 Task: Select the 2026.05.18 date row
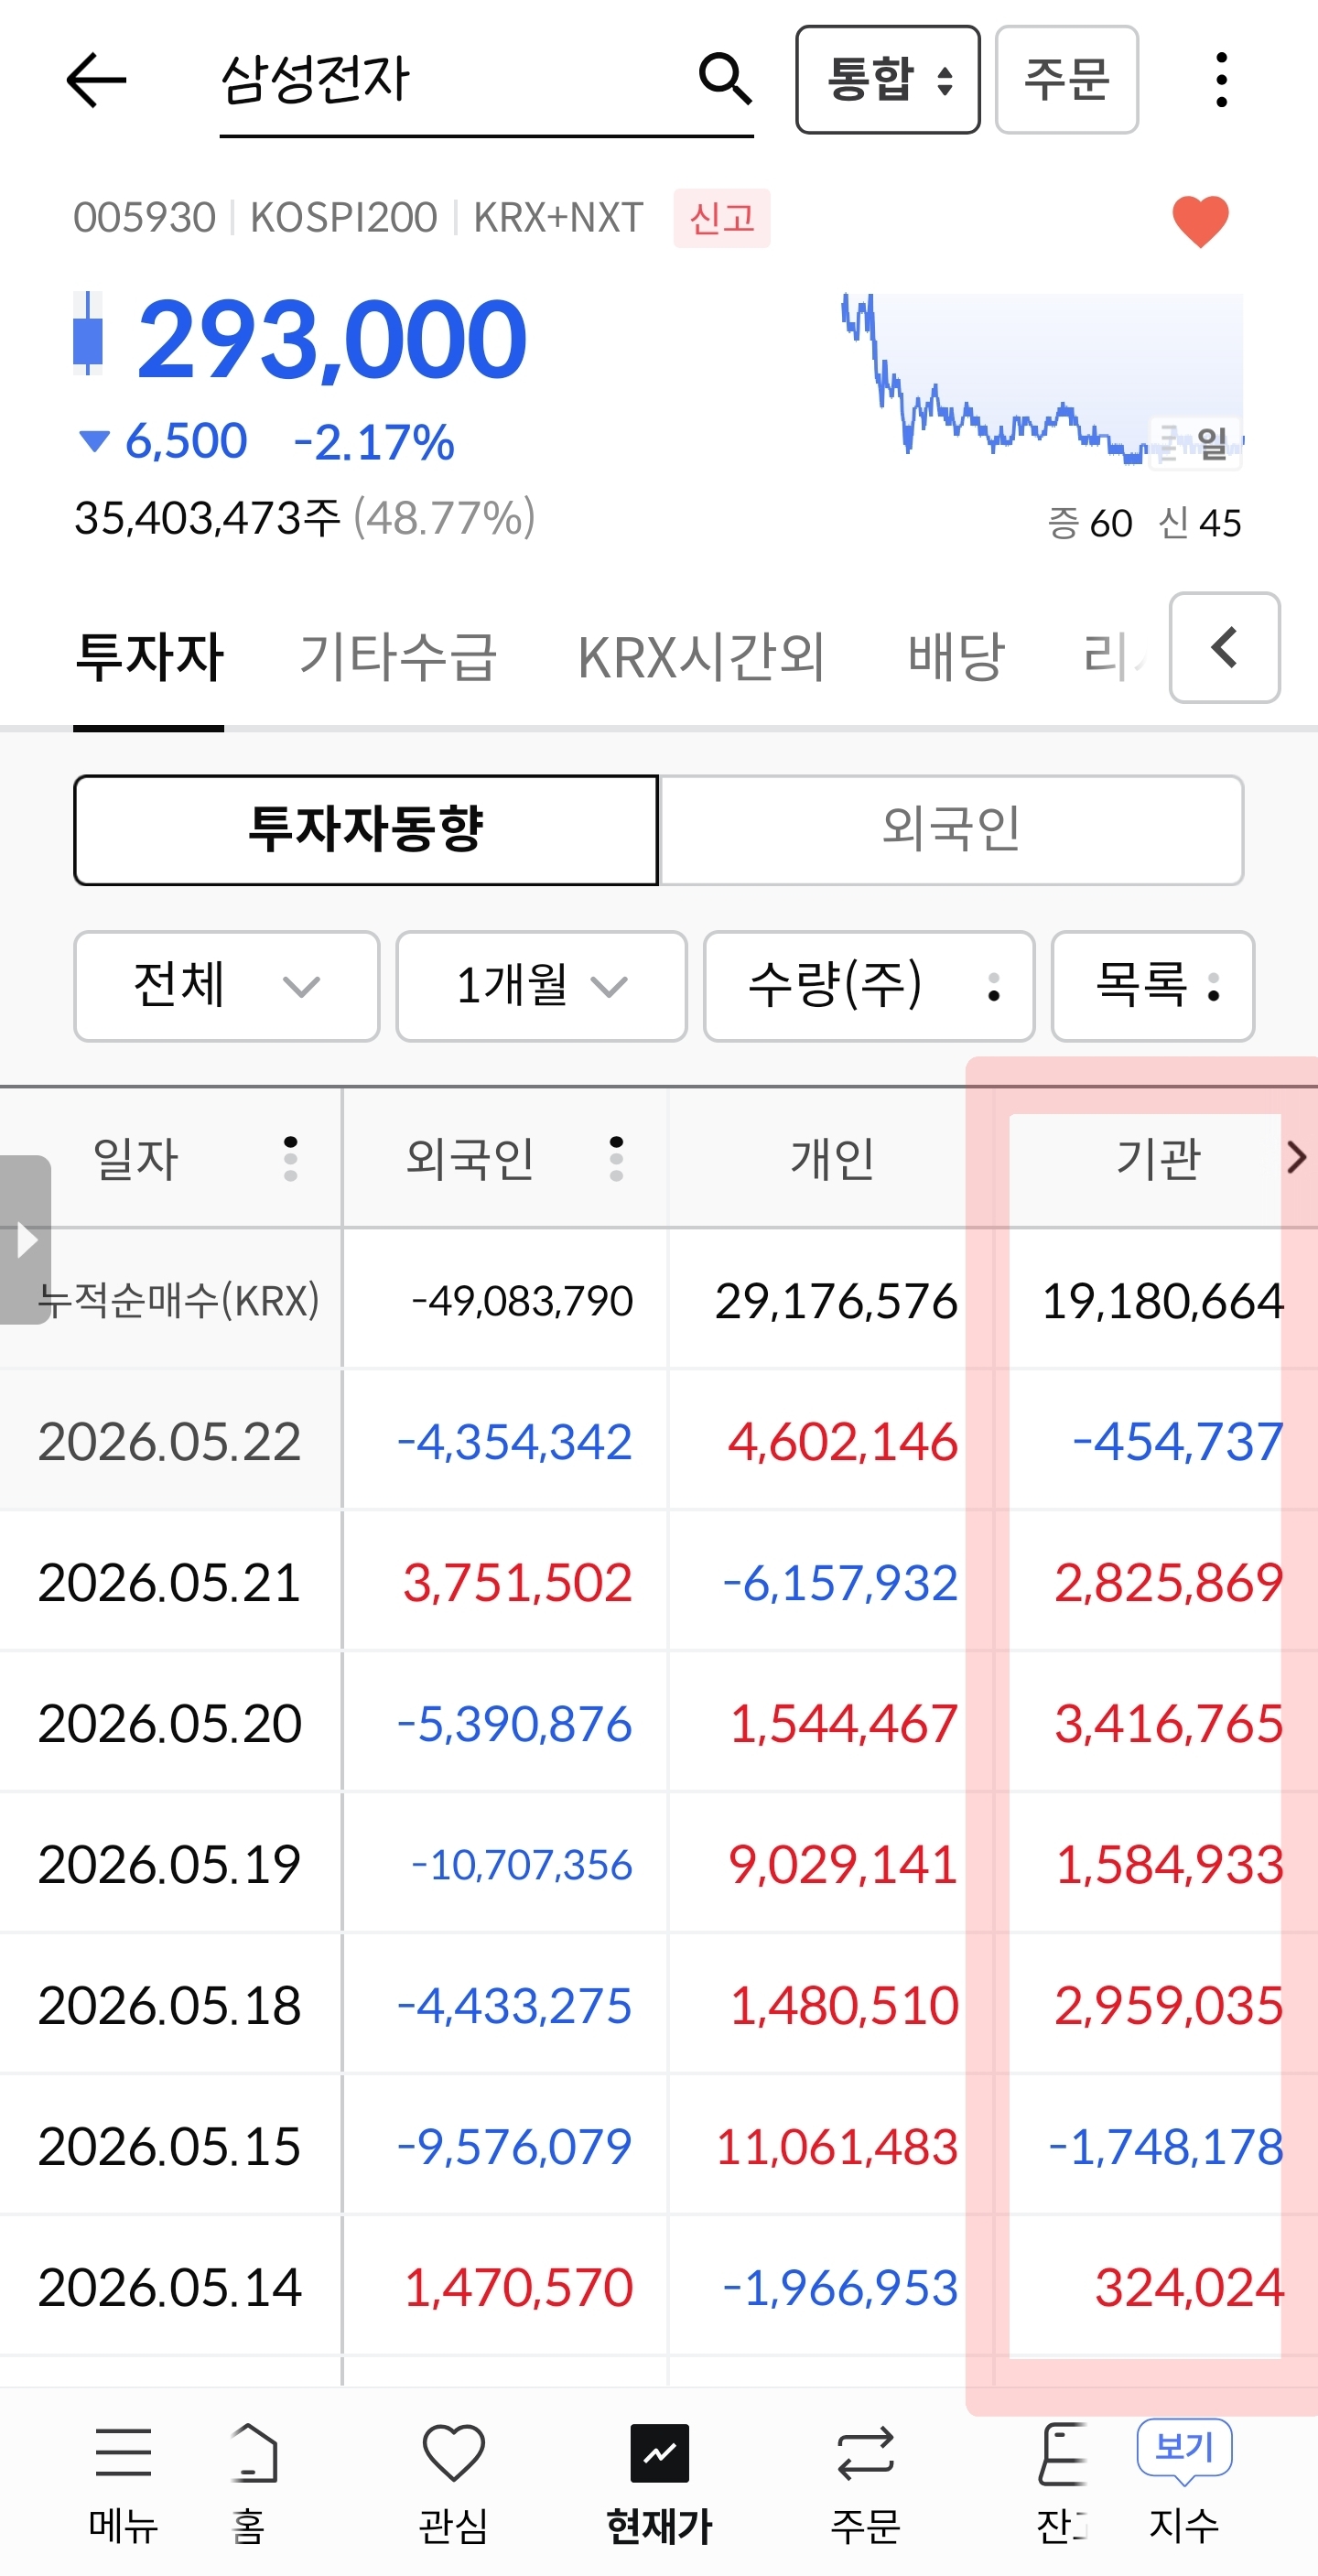coord(169,2005)
